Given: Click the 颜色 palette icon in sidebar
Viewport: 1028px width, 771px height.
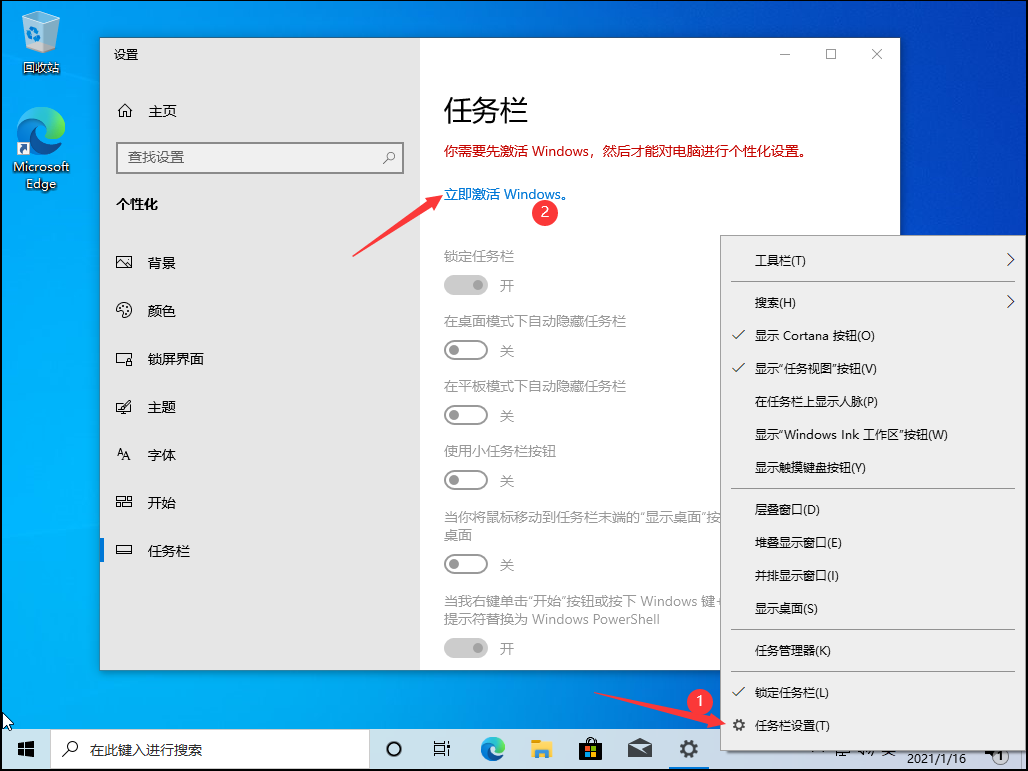Looking at the screenshot, I should [124, 311].
